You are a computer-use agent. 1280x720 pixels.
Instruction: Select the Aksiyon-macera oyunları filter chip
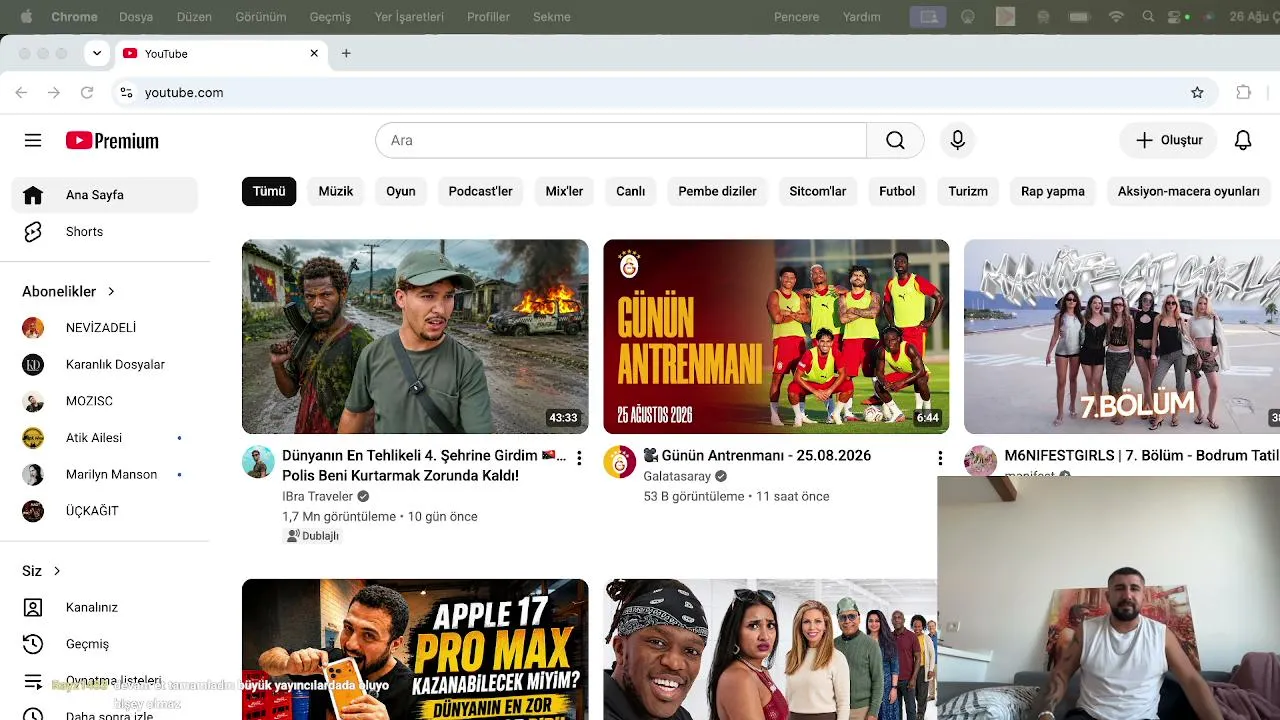[1189, 191]
